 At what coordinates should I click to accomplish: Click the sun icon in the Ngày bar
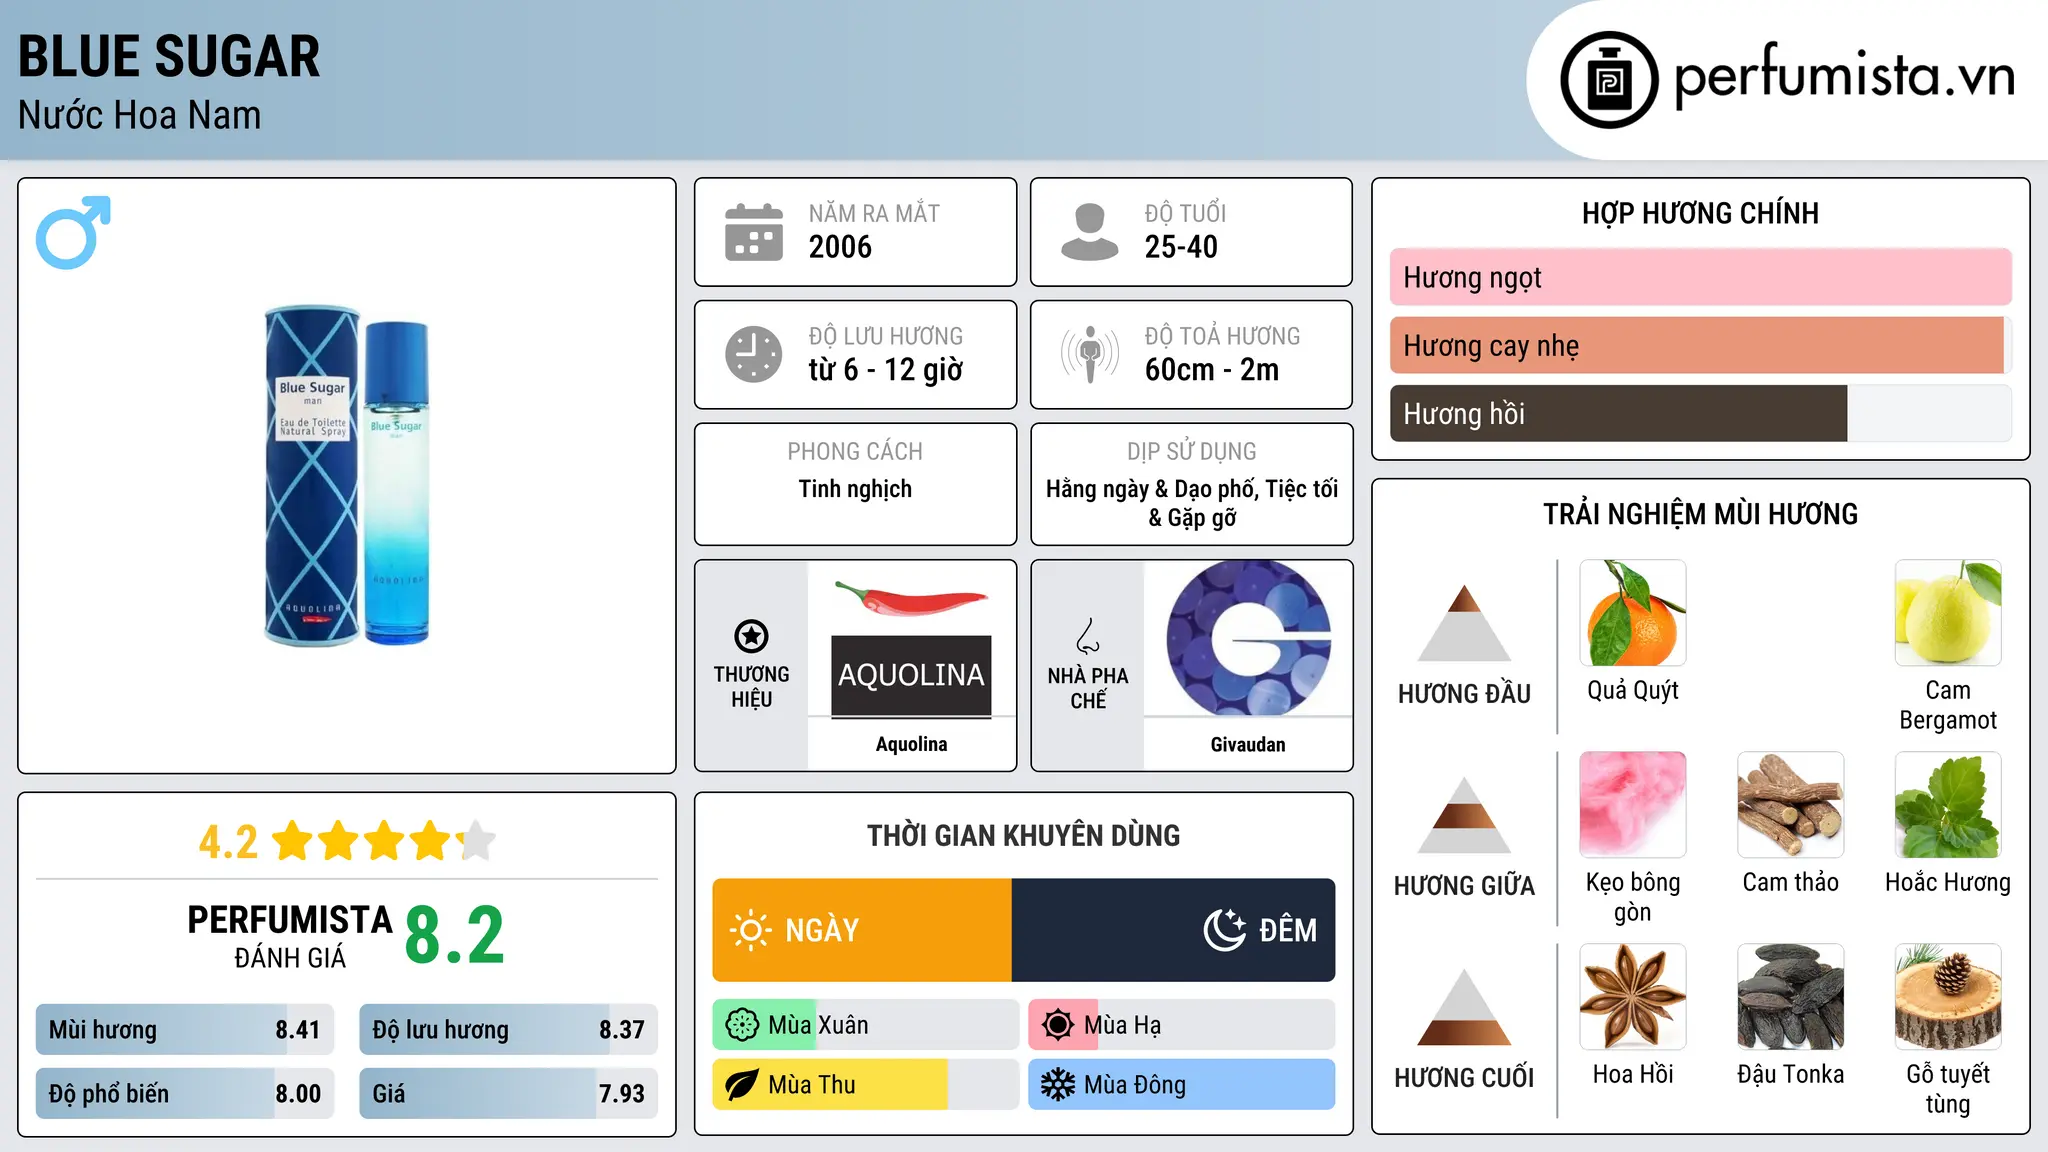[x=750, y=930]
